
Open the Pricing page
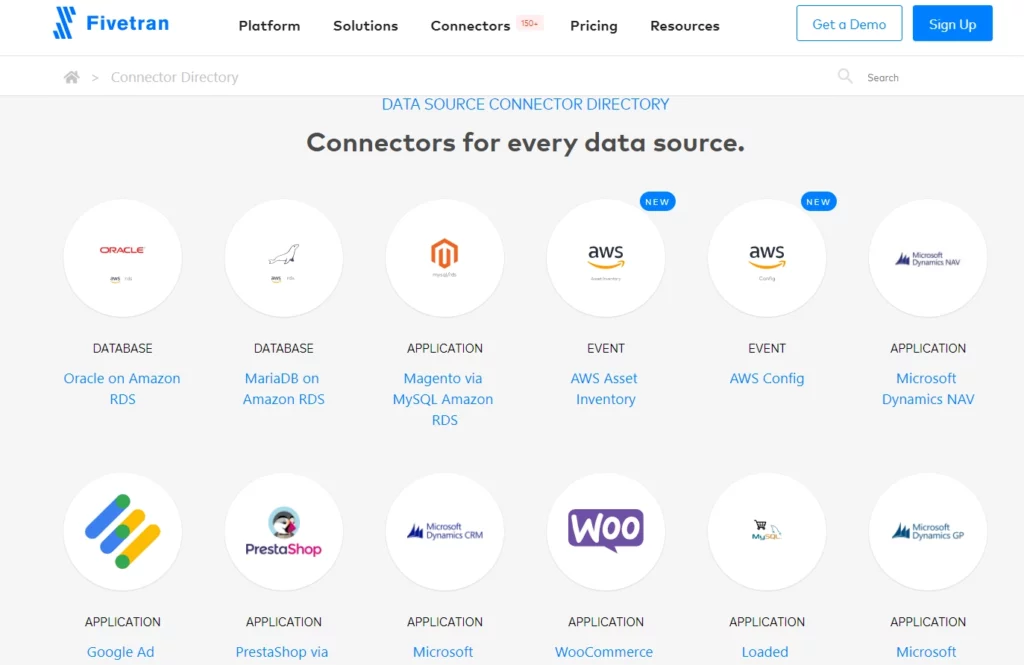click(594, 25)
